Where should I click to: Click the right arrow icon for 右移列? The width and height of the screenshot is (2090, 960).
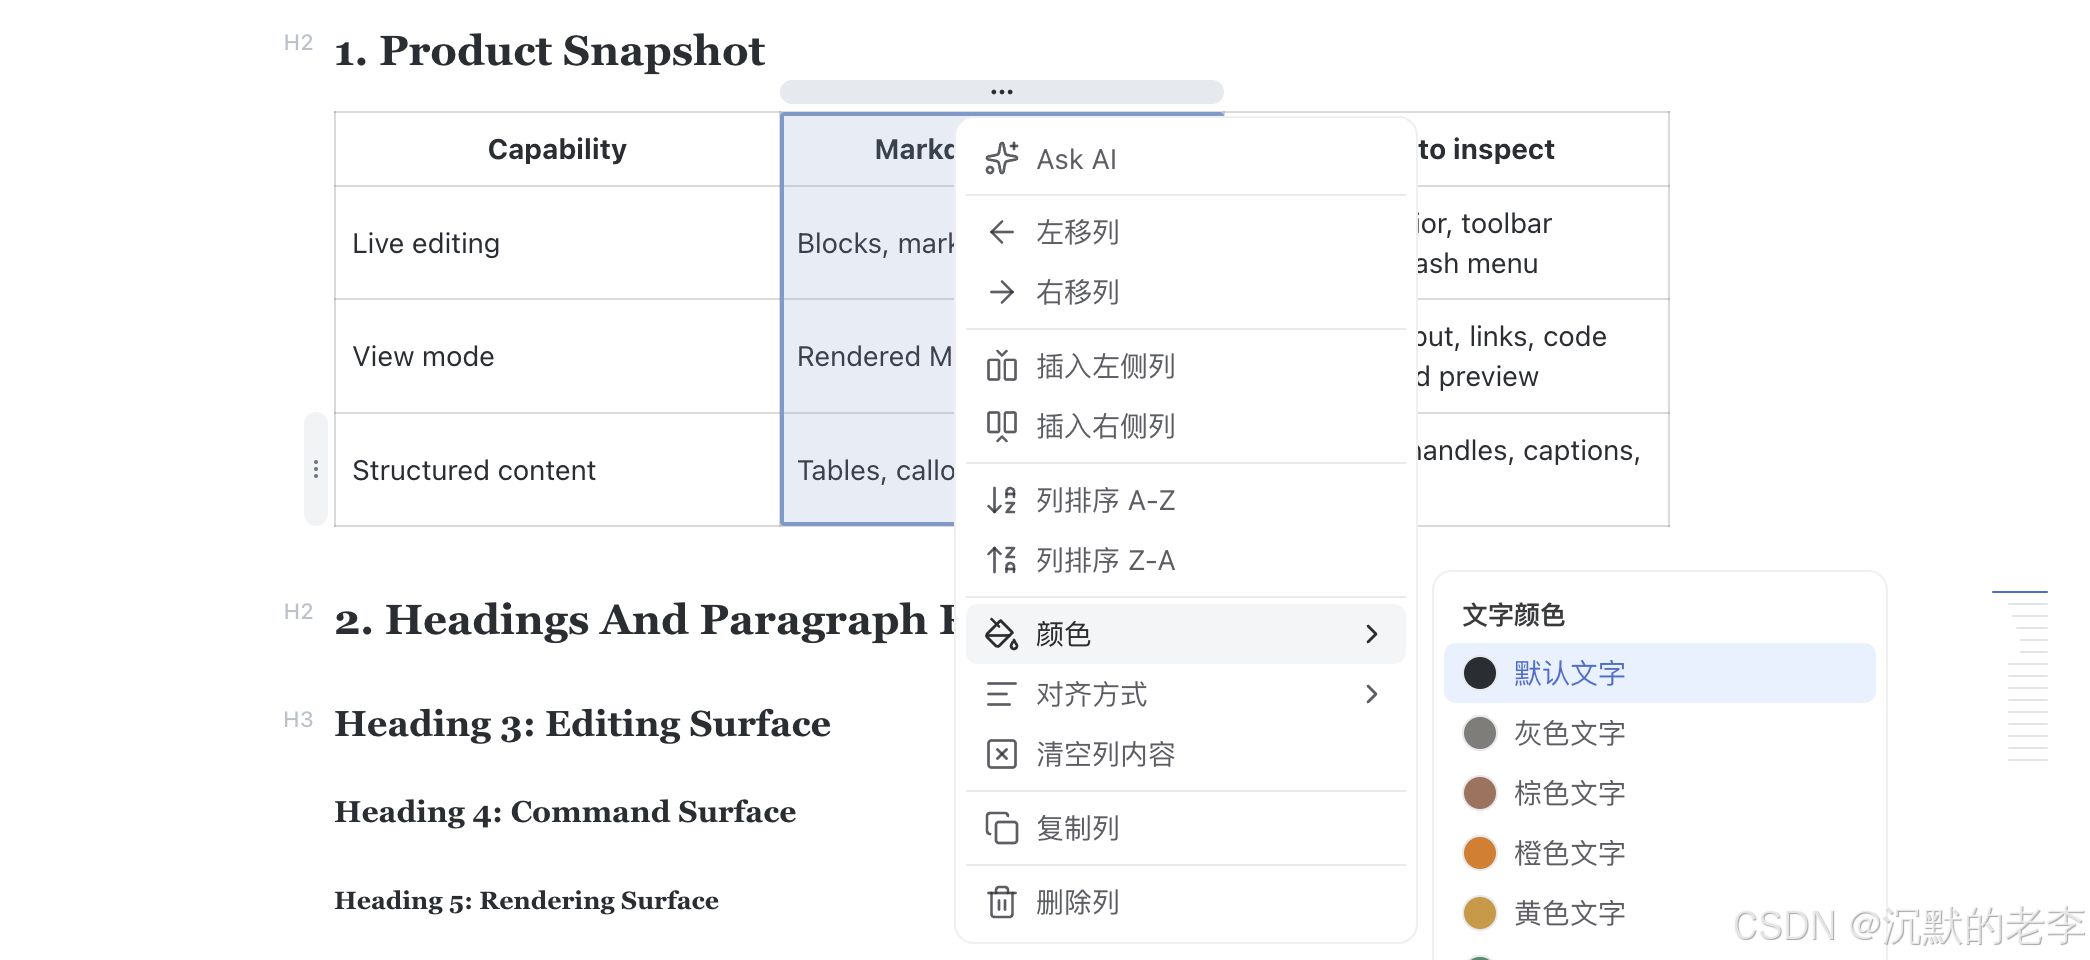point(1002,292)
